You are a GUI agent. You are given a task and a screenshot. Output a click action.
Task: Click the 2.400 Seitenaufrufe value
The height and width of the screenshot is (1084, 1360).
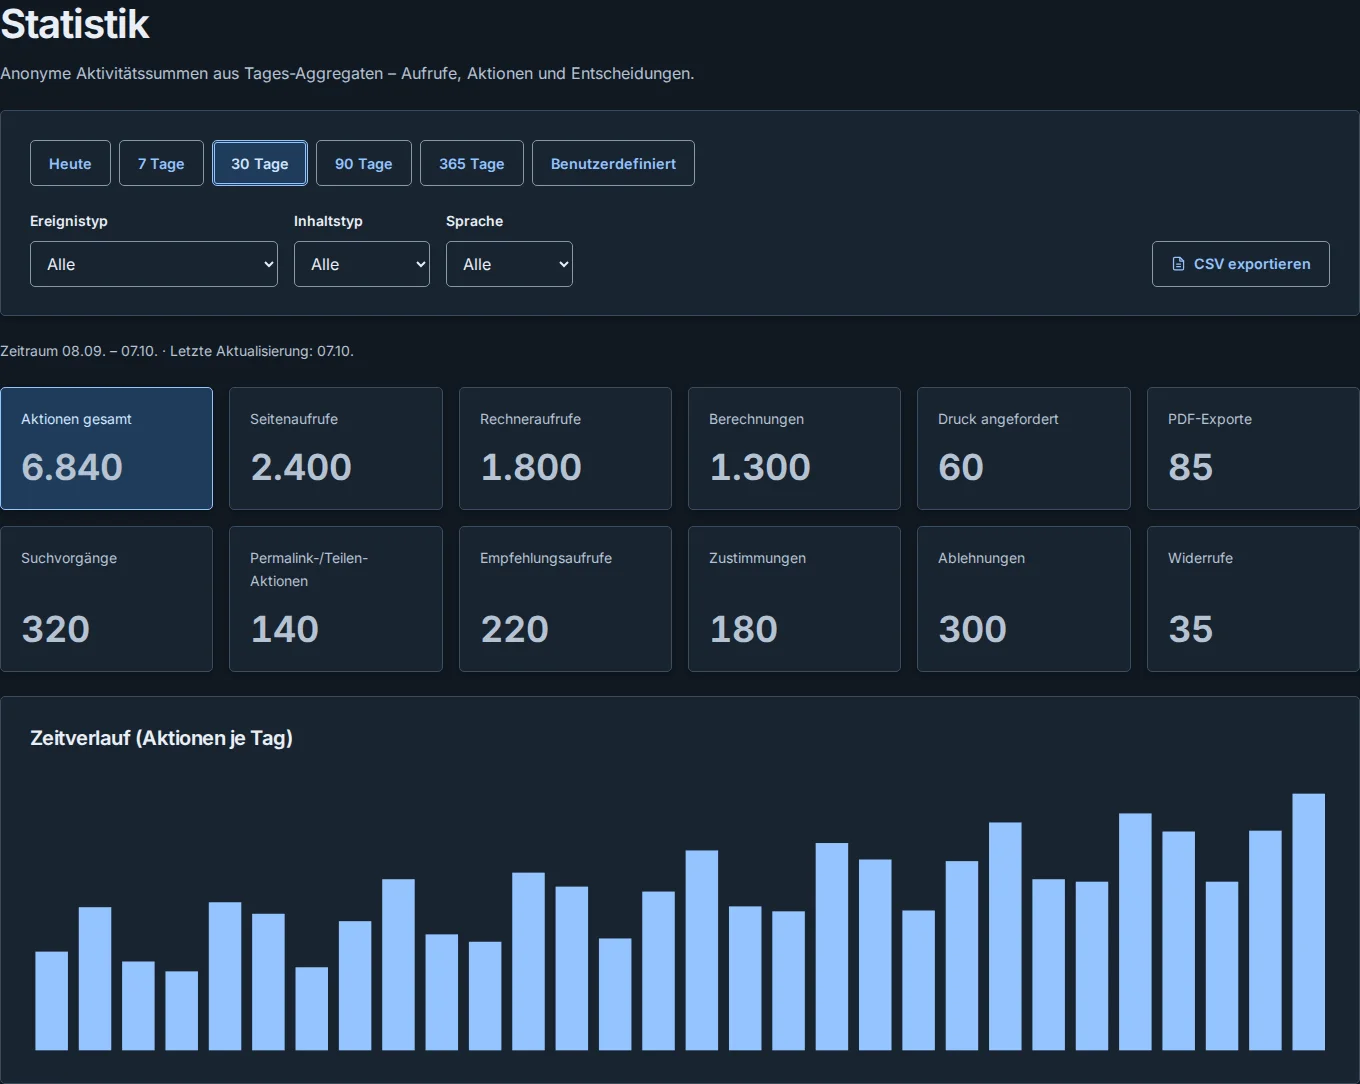click(x=301, y=467)
